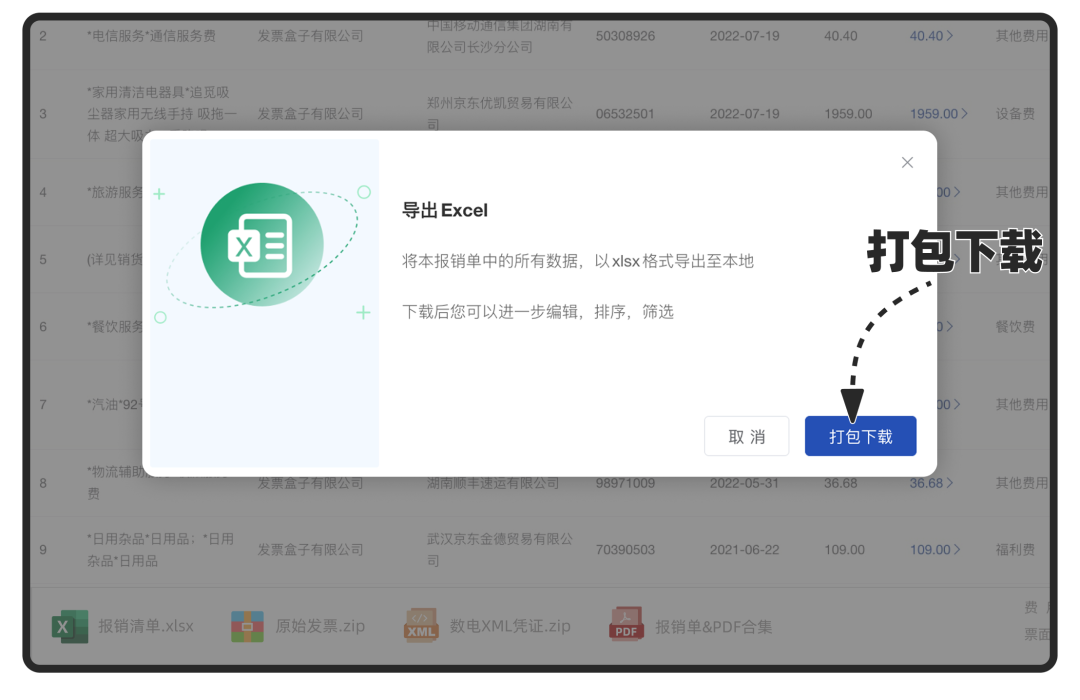The image size is (1080, 700).
Task: Click 设备费 category cell
Action: pyautogui.click(x=1015, y=114)
